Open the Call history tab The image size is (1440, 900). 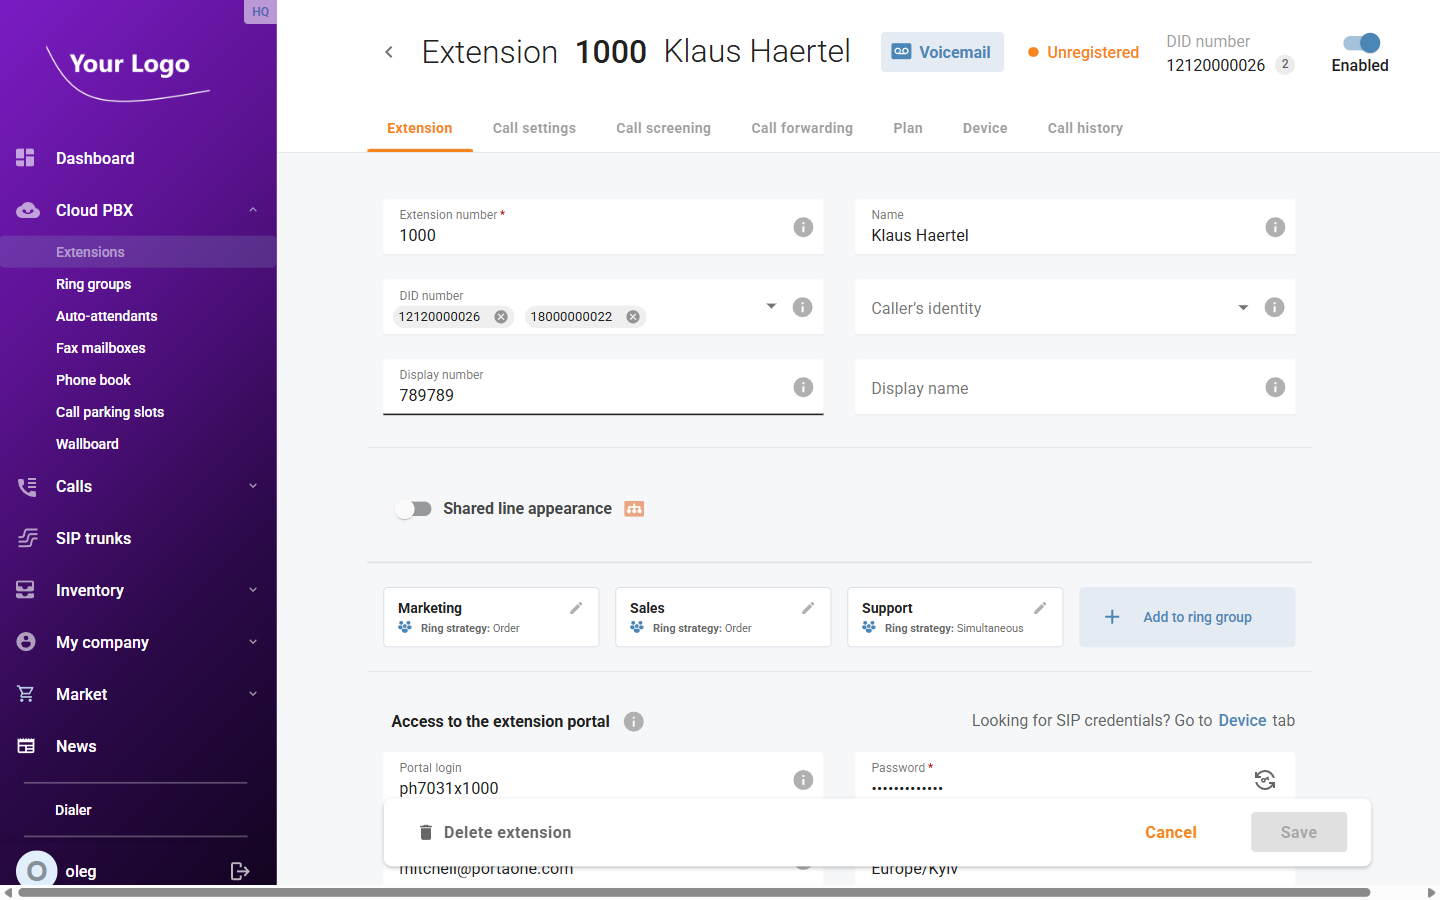click(1085, 128)
